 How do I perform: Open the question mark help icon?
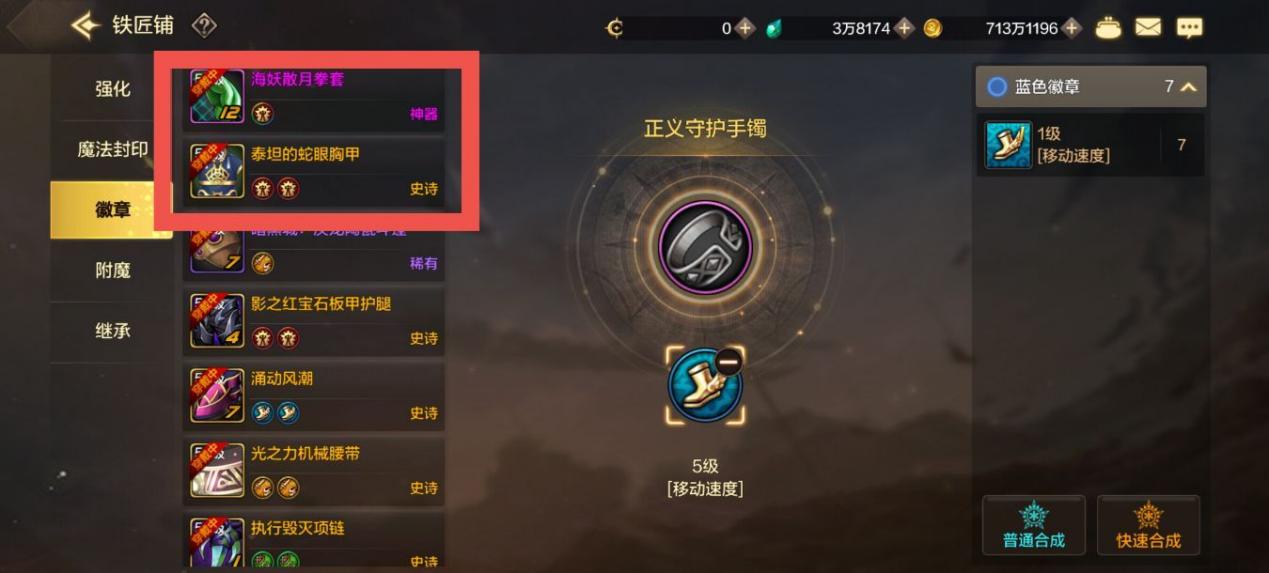pyautogui.click(x=204, y=25)
